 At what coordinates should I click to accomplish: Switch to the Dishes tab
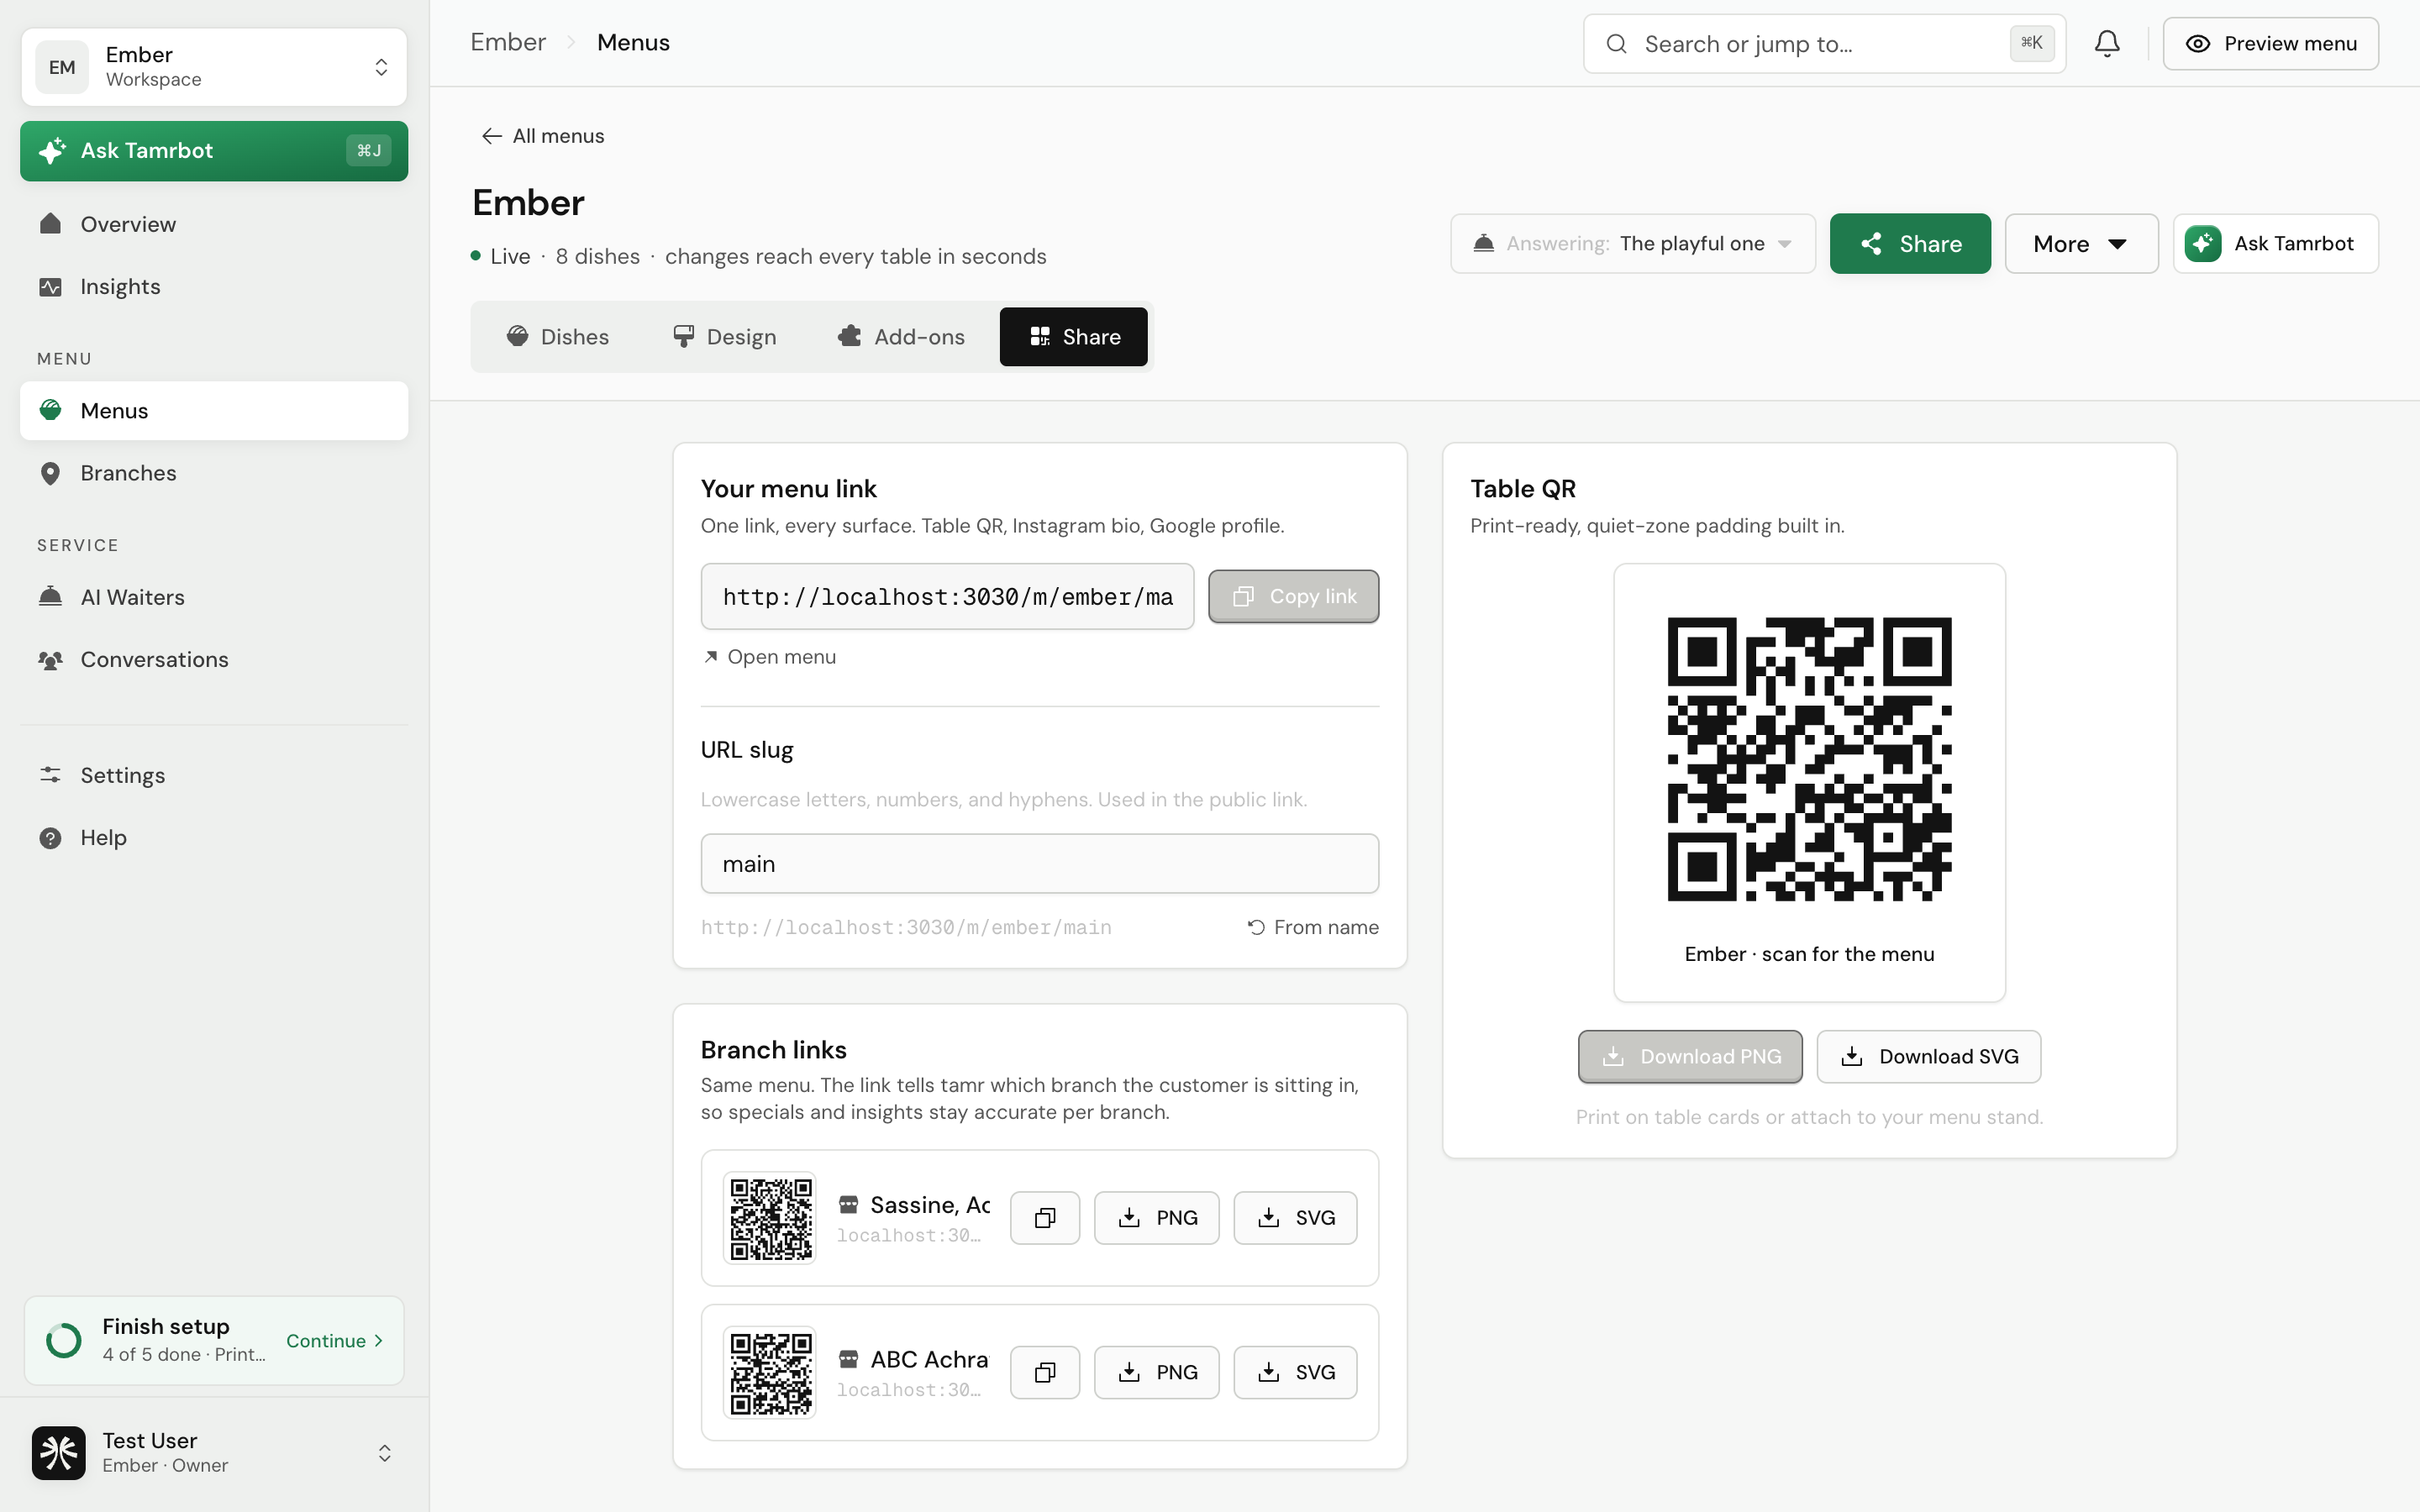pyautogui.click(x=557, y=337)
